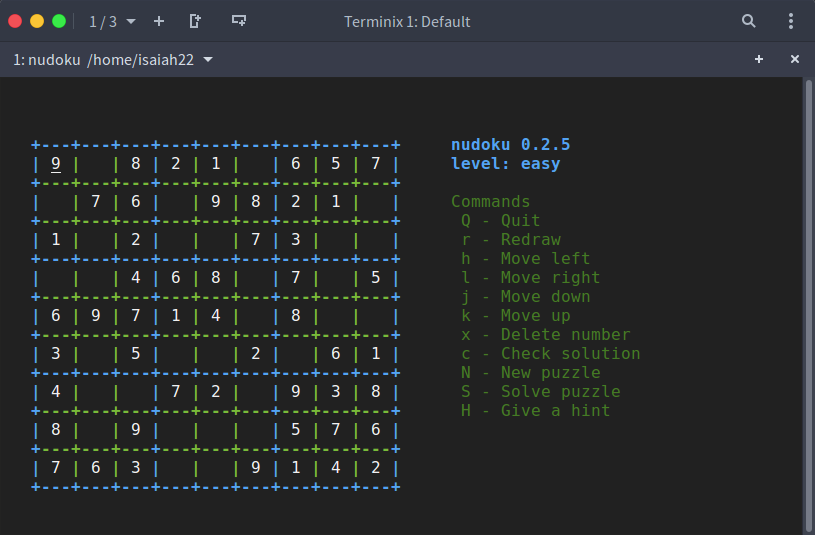Click the yellow minimize window button
815x535 pixels.
point(37,21)
